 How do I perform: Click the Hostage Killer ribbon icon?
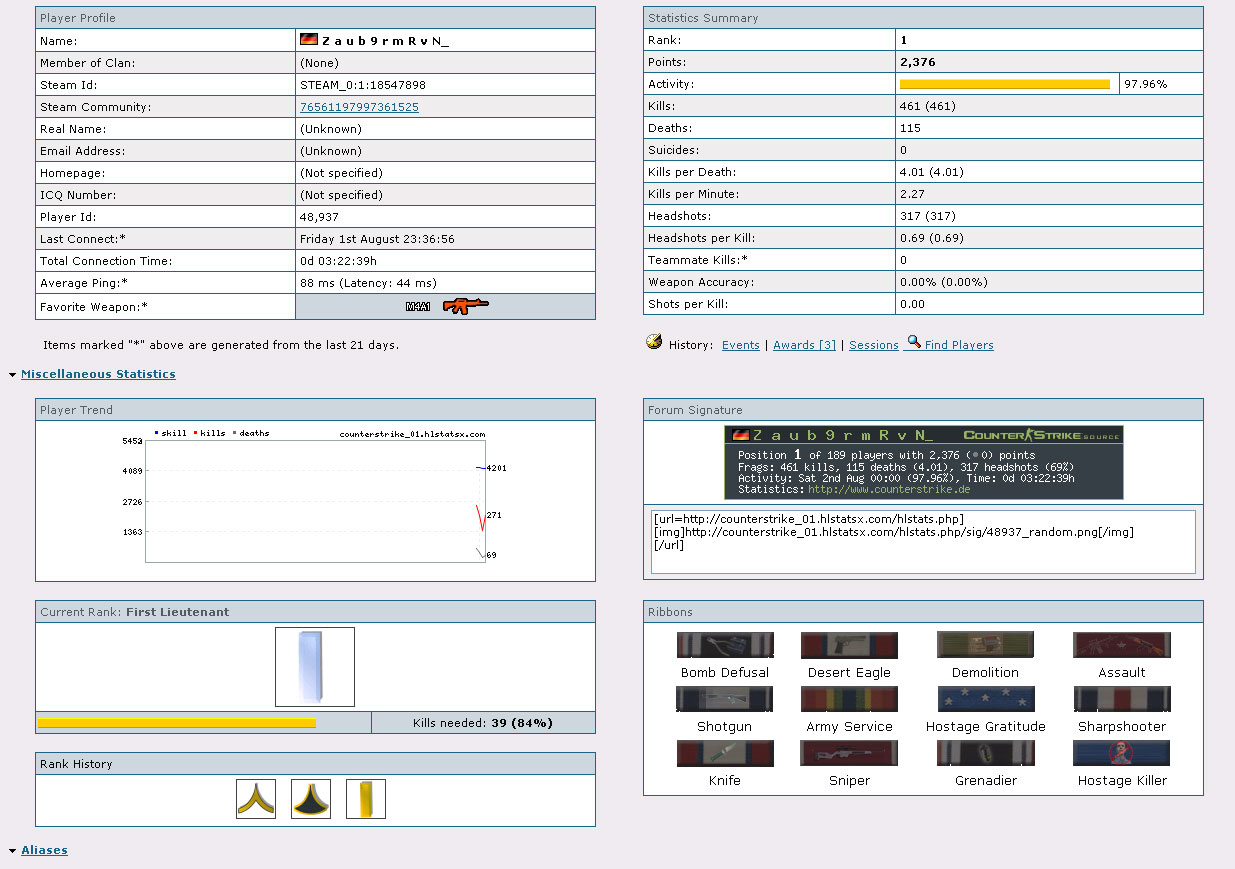[1121, 753]
